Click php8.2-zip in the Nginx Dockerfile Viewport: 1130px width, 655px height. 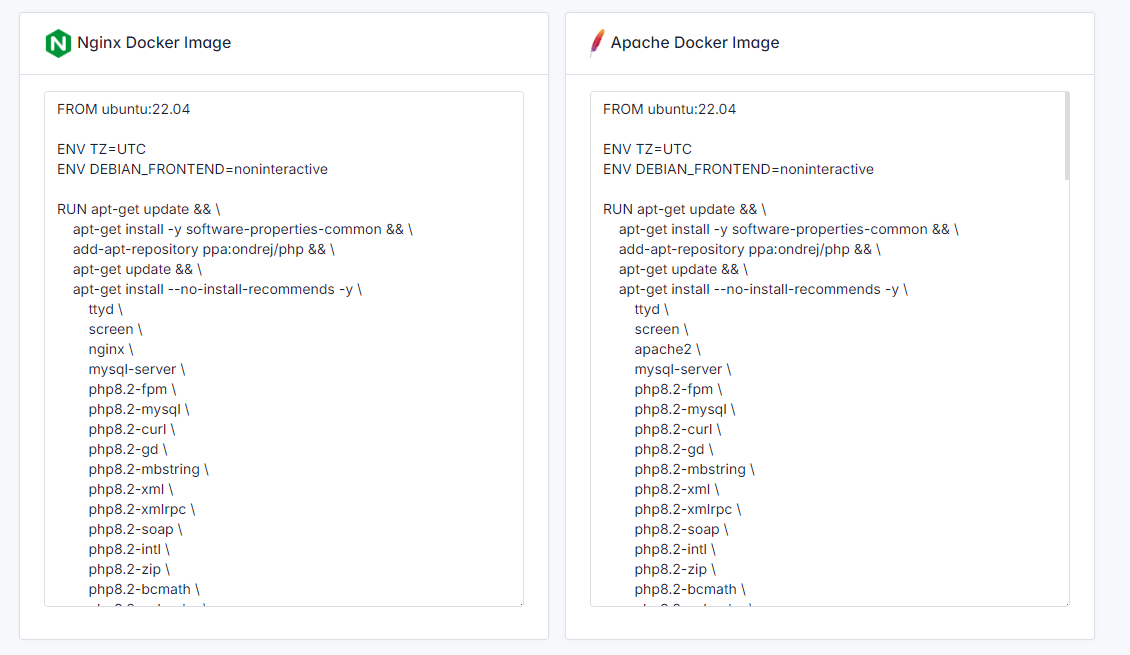[x=130, y=569]
